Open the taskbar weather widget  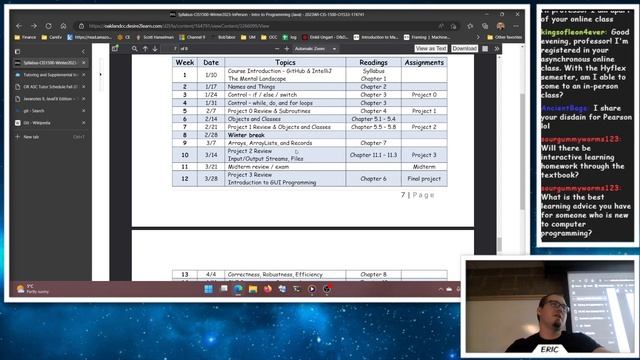pos(33,289)
